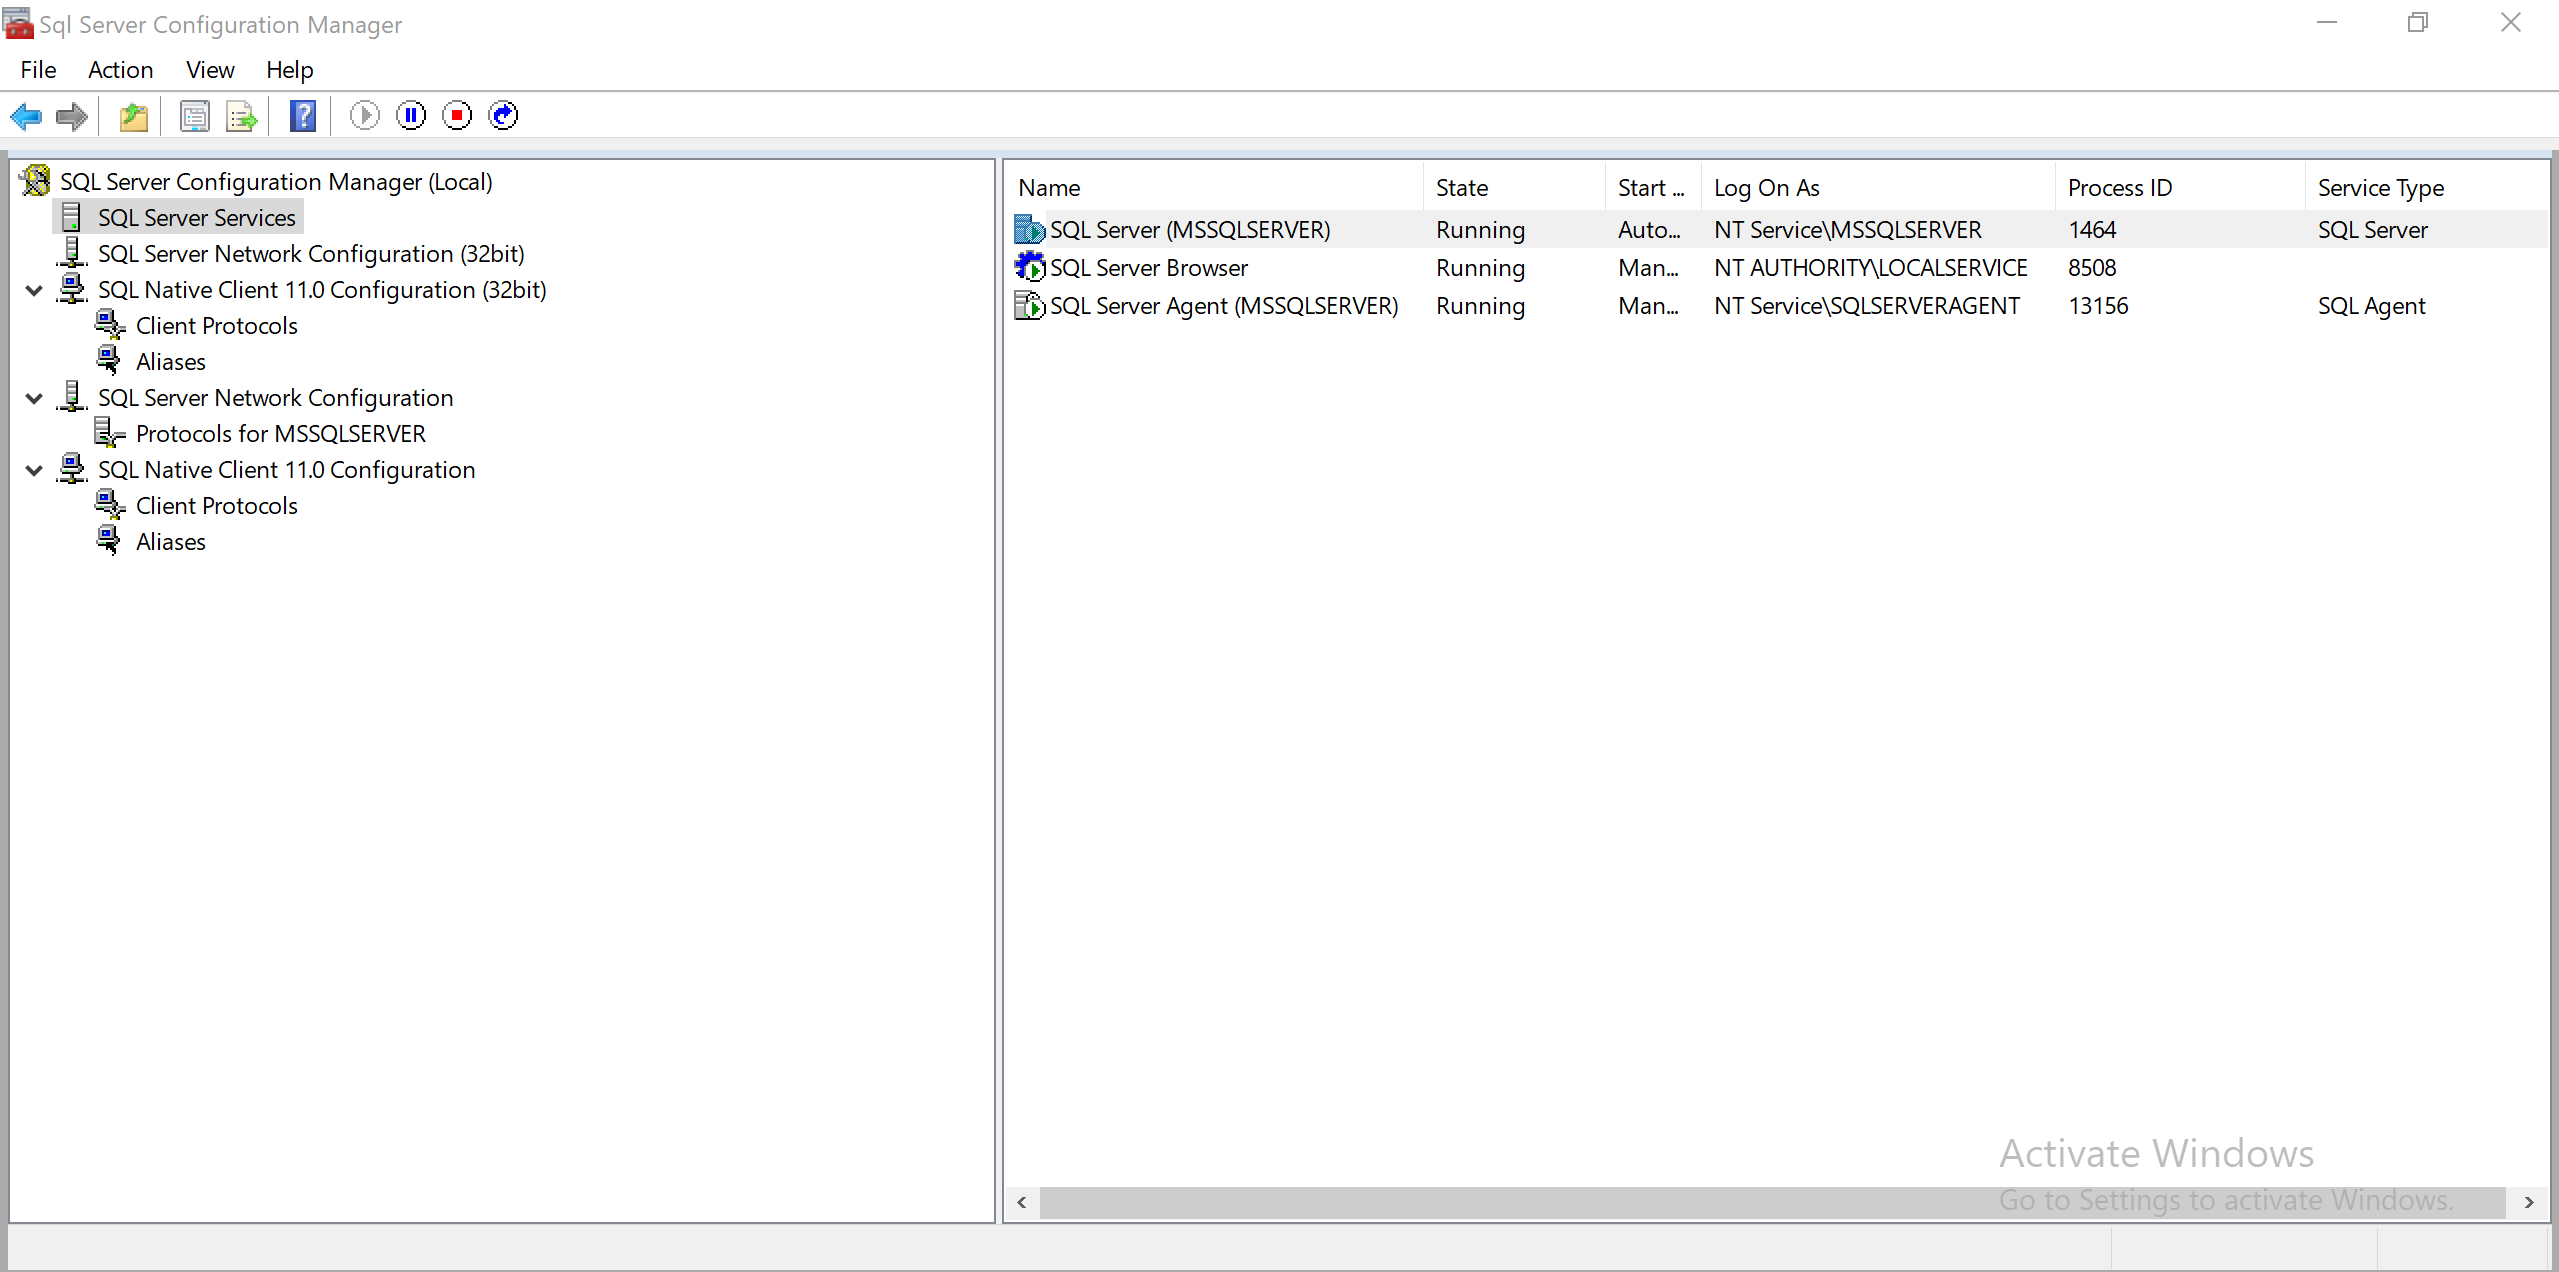Click the Back arrow toolbar icon
This screenshot has height=1272, width=2559.
(26, 116)
